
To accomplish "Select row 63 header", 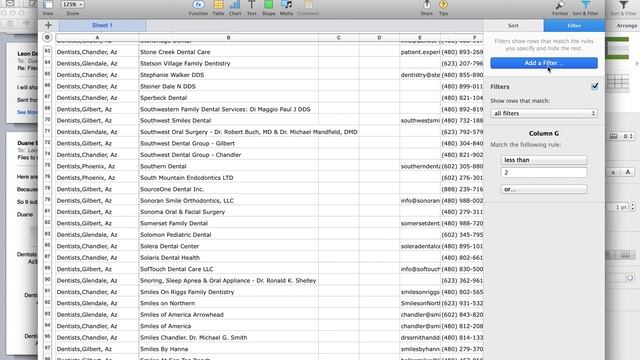I will (48, 51).
